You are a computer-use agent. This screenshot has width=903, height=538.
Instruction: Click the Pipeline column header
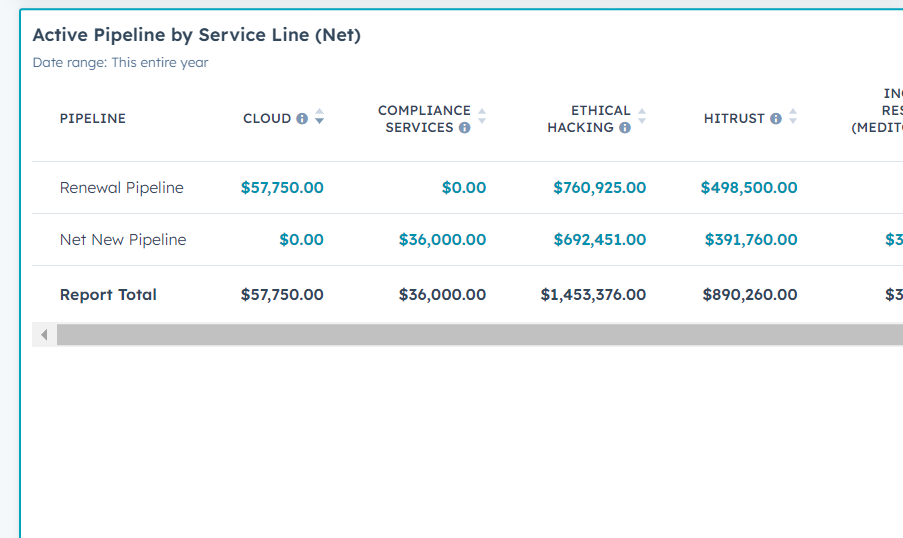coord(93,119)
